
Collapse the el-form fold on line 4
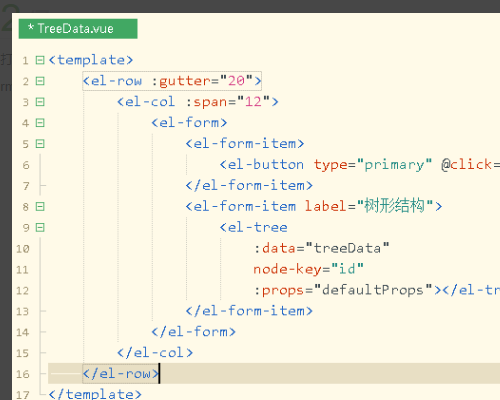(40, 123)
